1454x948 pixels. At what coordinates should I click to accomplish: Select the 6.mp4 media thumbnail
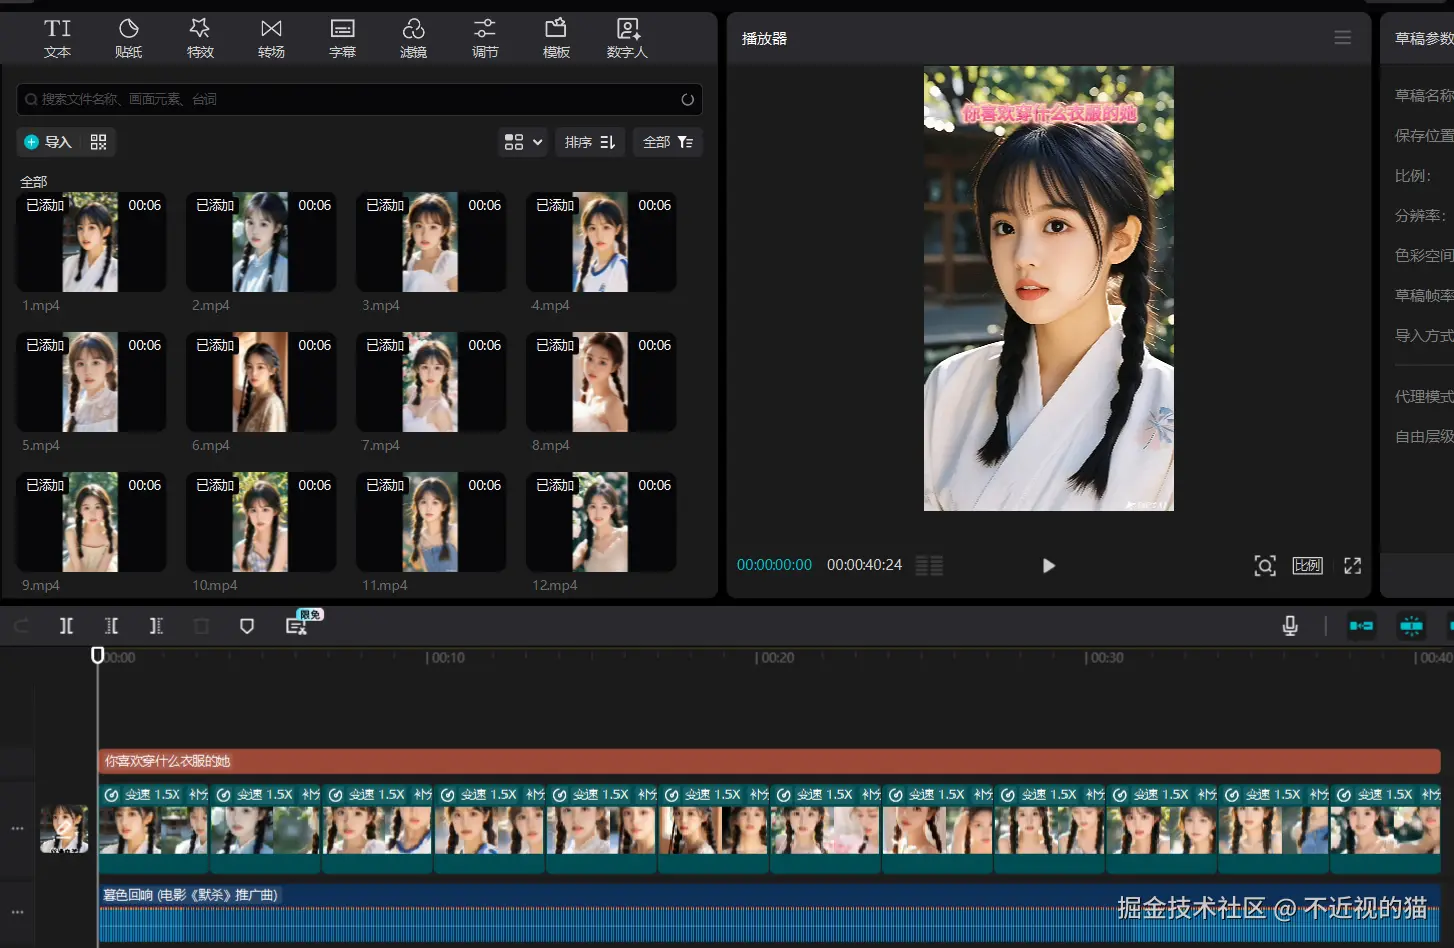click(x=261, y=382)
